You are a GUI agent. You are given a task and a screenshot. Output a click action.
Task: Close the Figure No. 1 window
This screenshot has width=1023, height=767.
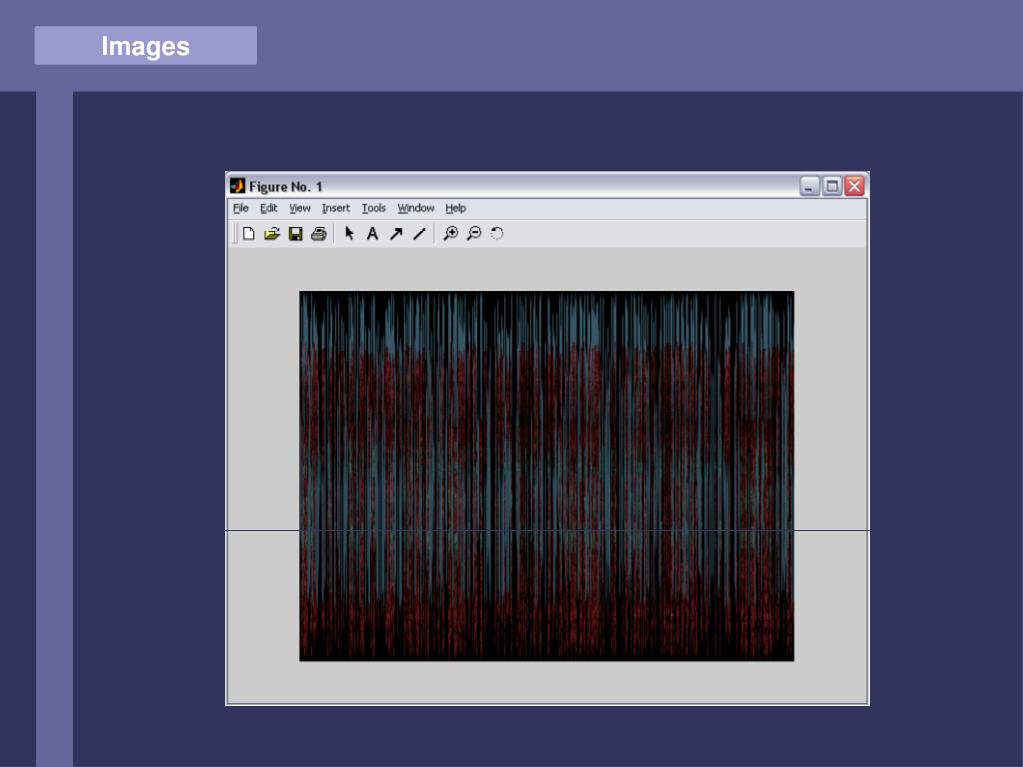coord(854,187)
